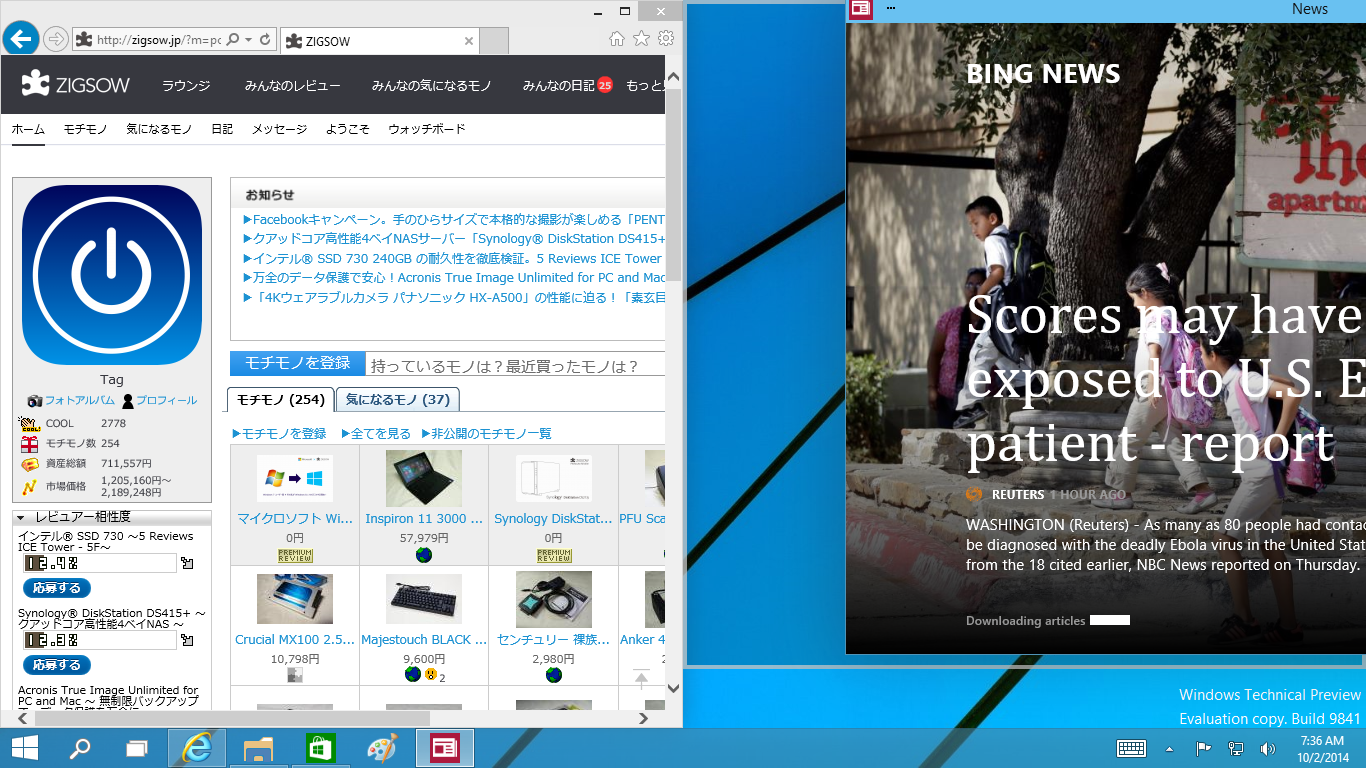This screenshot has height=768, width=1366.
Task: Click IE vertical scrollbar down arrow
Action: (674, 688)
